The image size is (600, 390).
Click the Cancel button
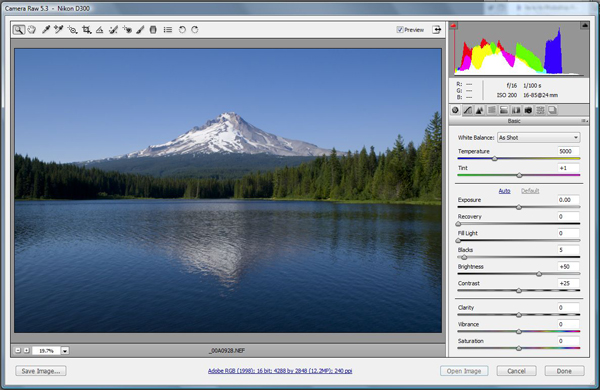[x=516, y=371]
